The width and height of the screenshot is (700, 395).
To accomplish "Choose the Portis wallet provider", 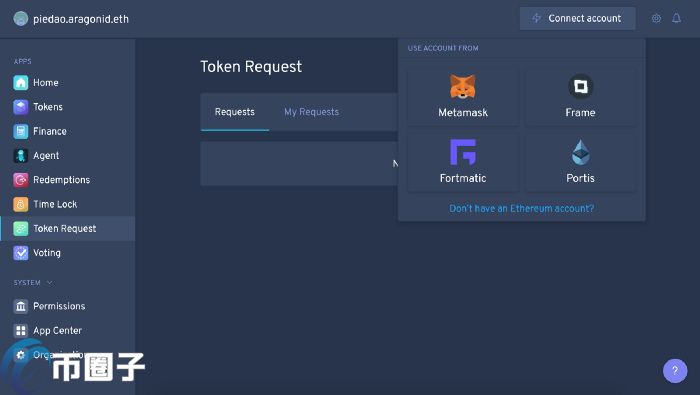I will (x=580, y=162).
